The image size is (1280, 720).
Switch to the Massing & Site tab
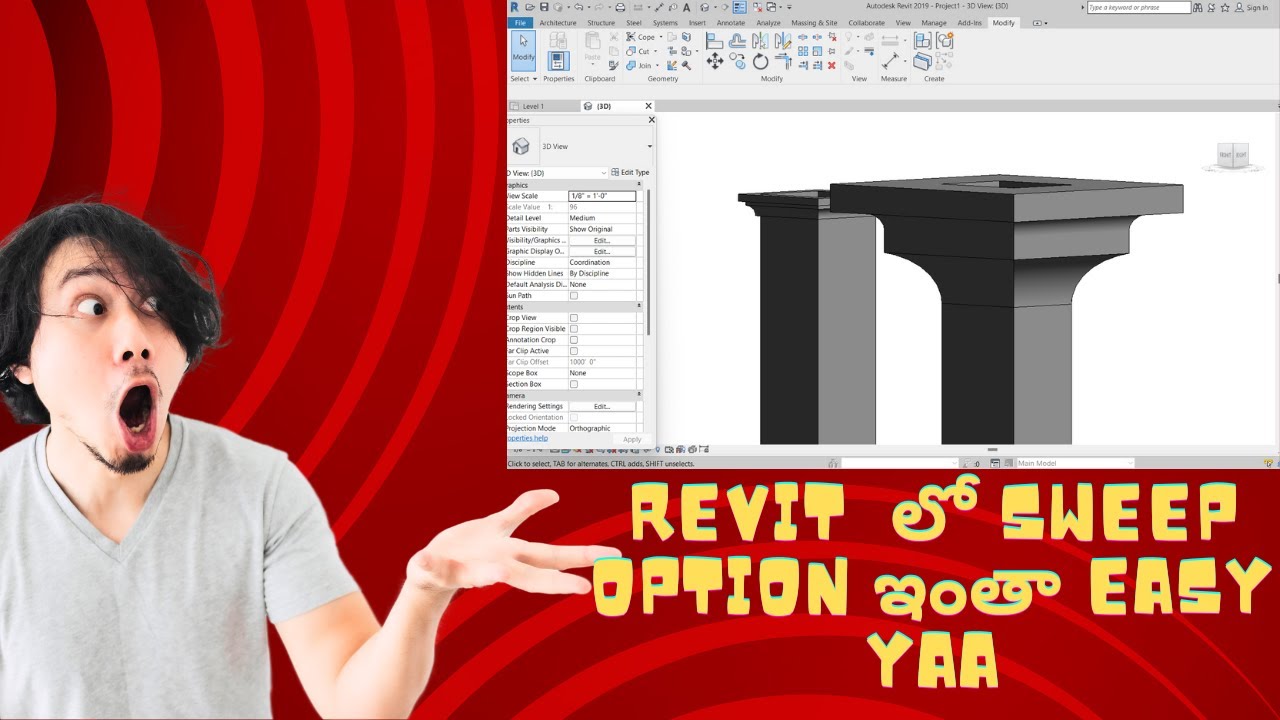[814, 23]
